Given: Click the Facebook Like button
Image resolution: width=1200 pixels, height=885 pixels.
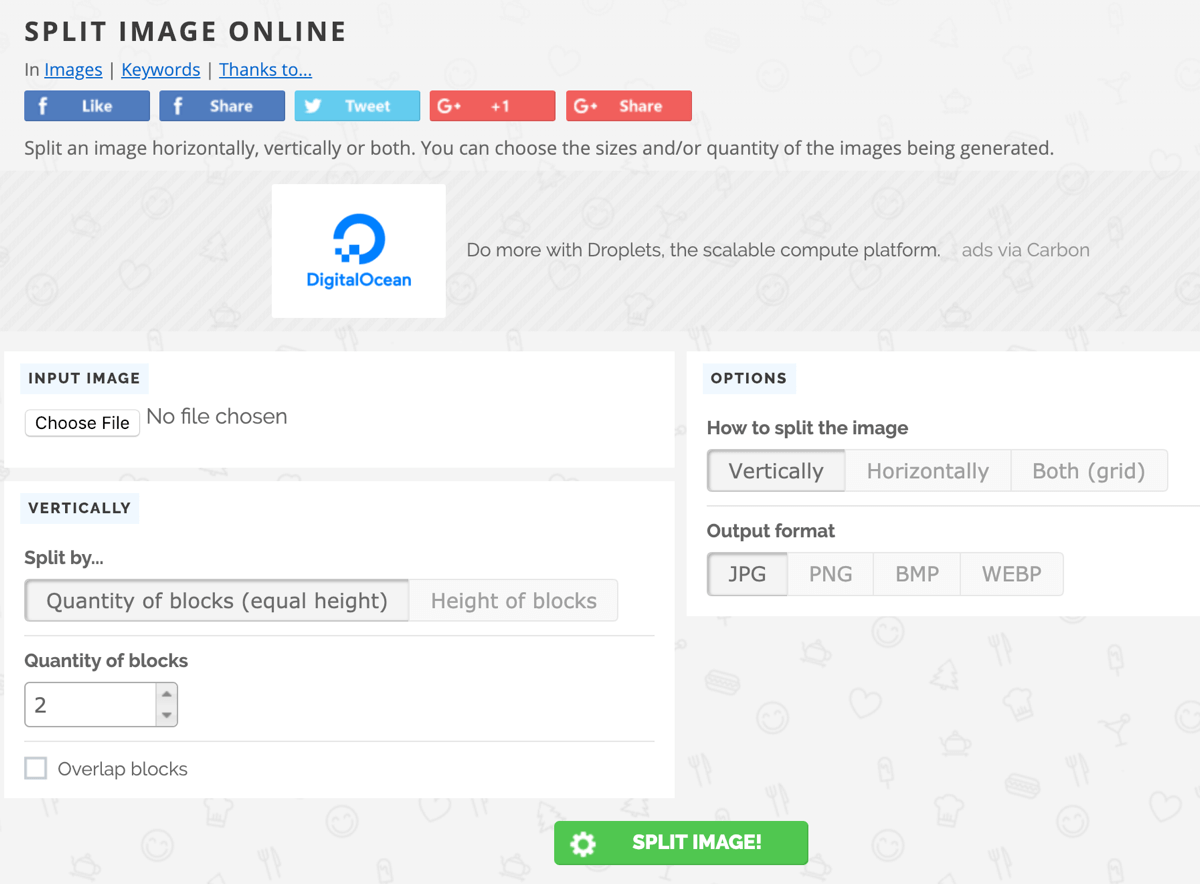Looking at the screenshot, I should click(x=87, y=106).
